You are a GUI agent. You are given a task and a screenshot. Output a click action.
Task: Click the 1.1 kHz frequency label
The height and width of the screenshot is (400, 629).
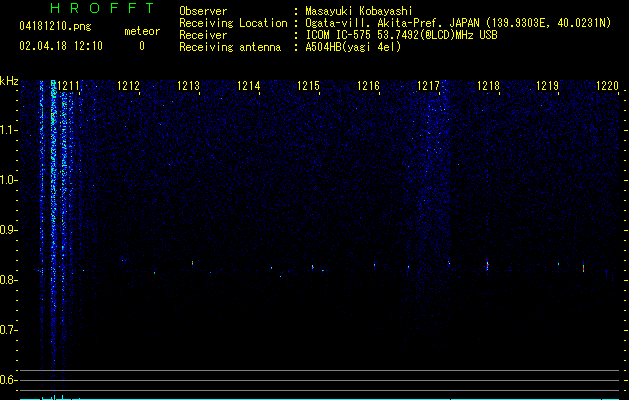(x=8, y=130)
